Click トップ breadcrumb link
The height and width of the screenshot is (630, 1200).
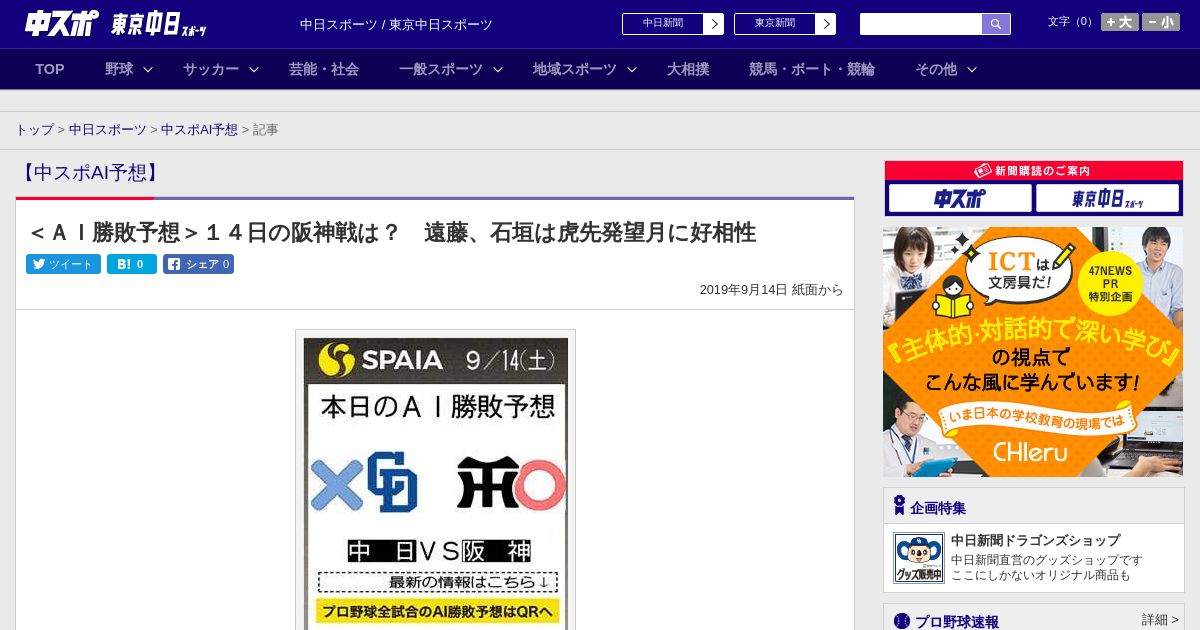35,130
